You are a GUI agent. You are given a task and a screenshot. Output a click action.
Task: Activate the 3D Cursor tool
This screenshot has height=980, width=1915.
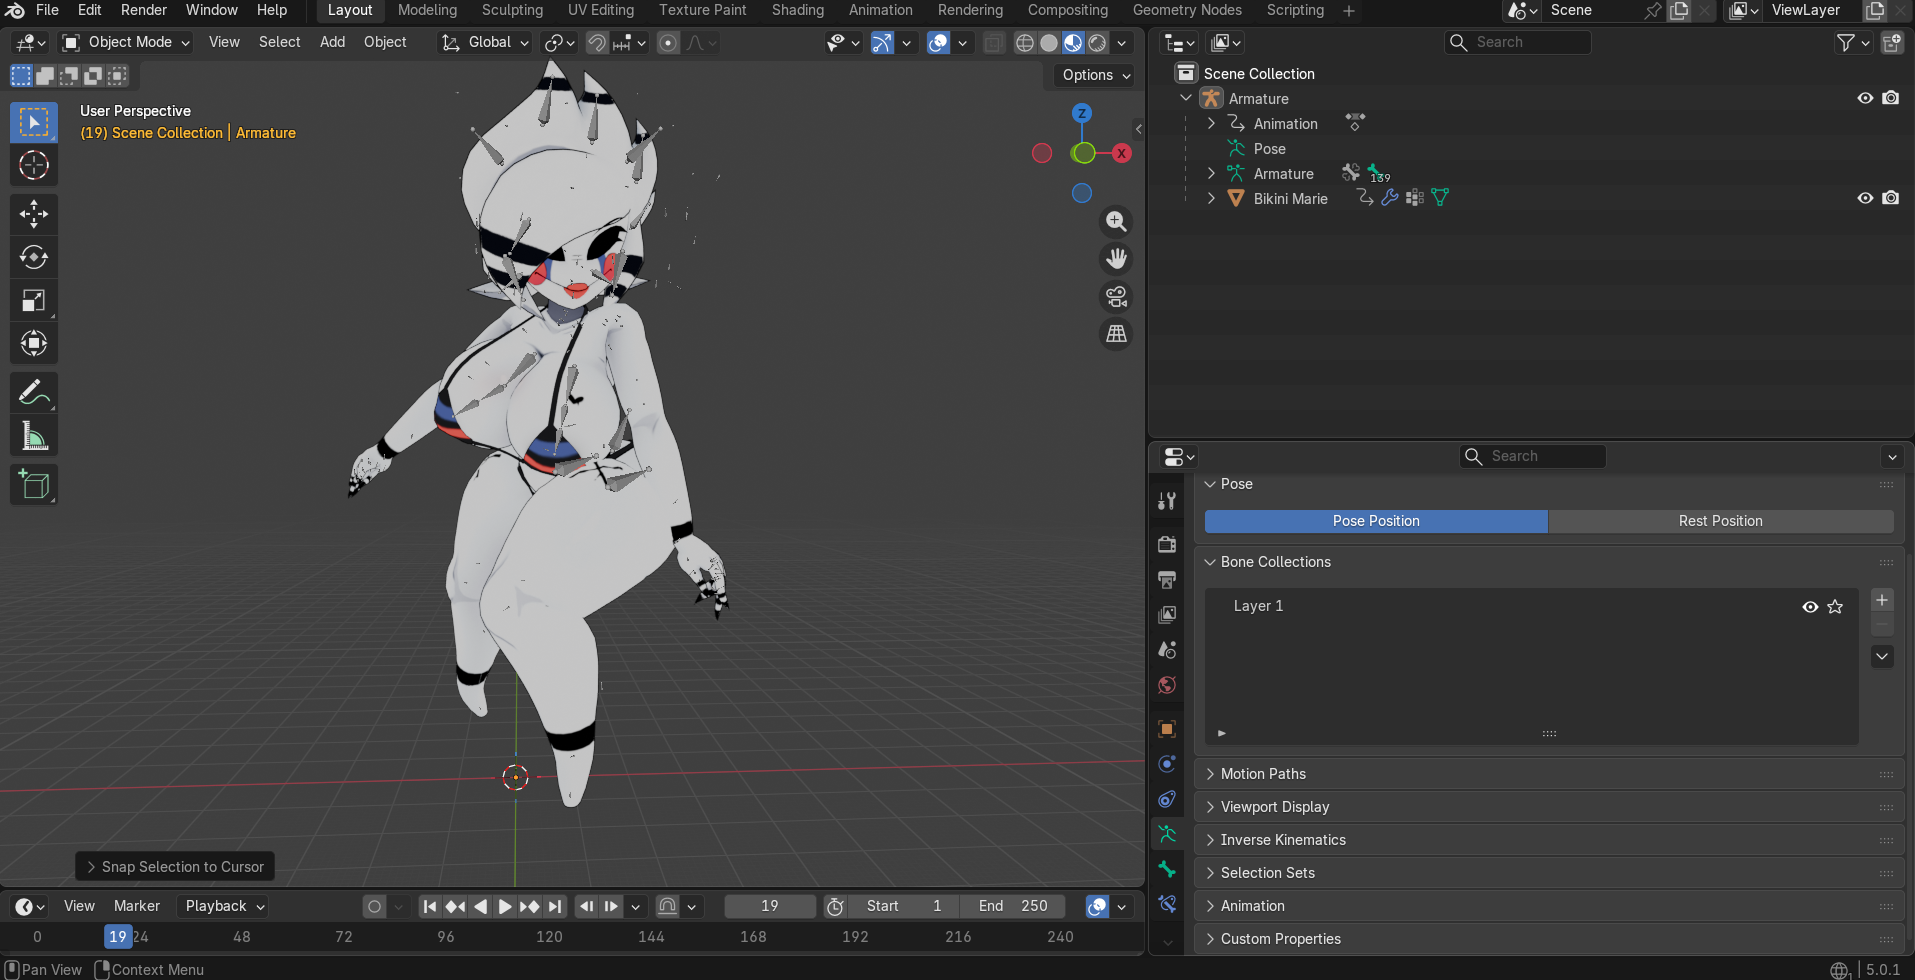34,165
